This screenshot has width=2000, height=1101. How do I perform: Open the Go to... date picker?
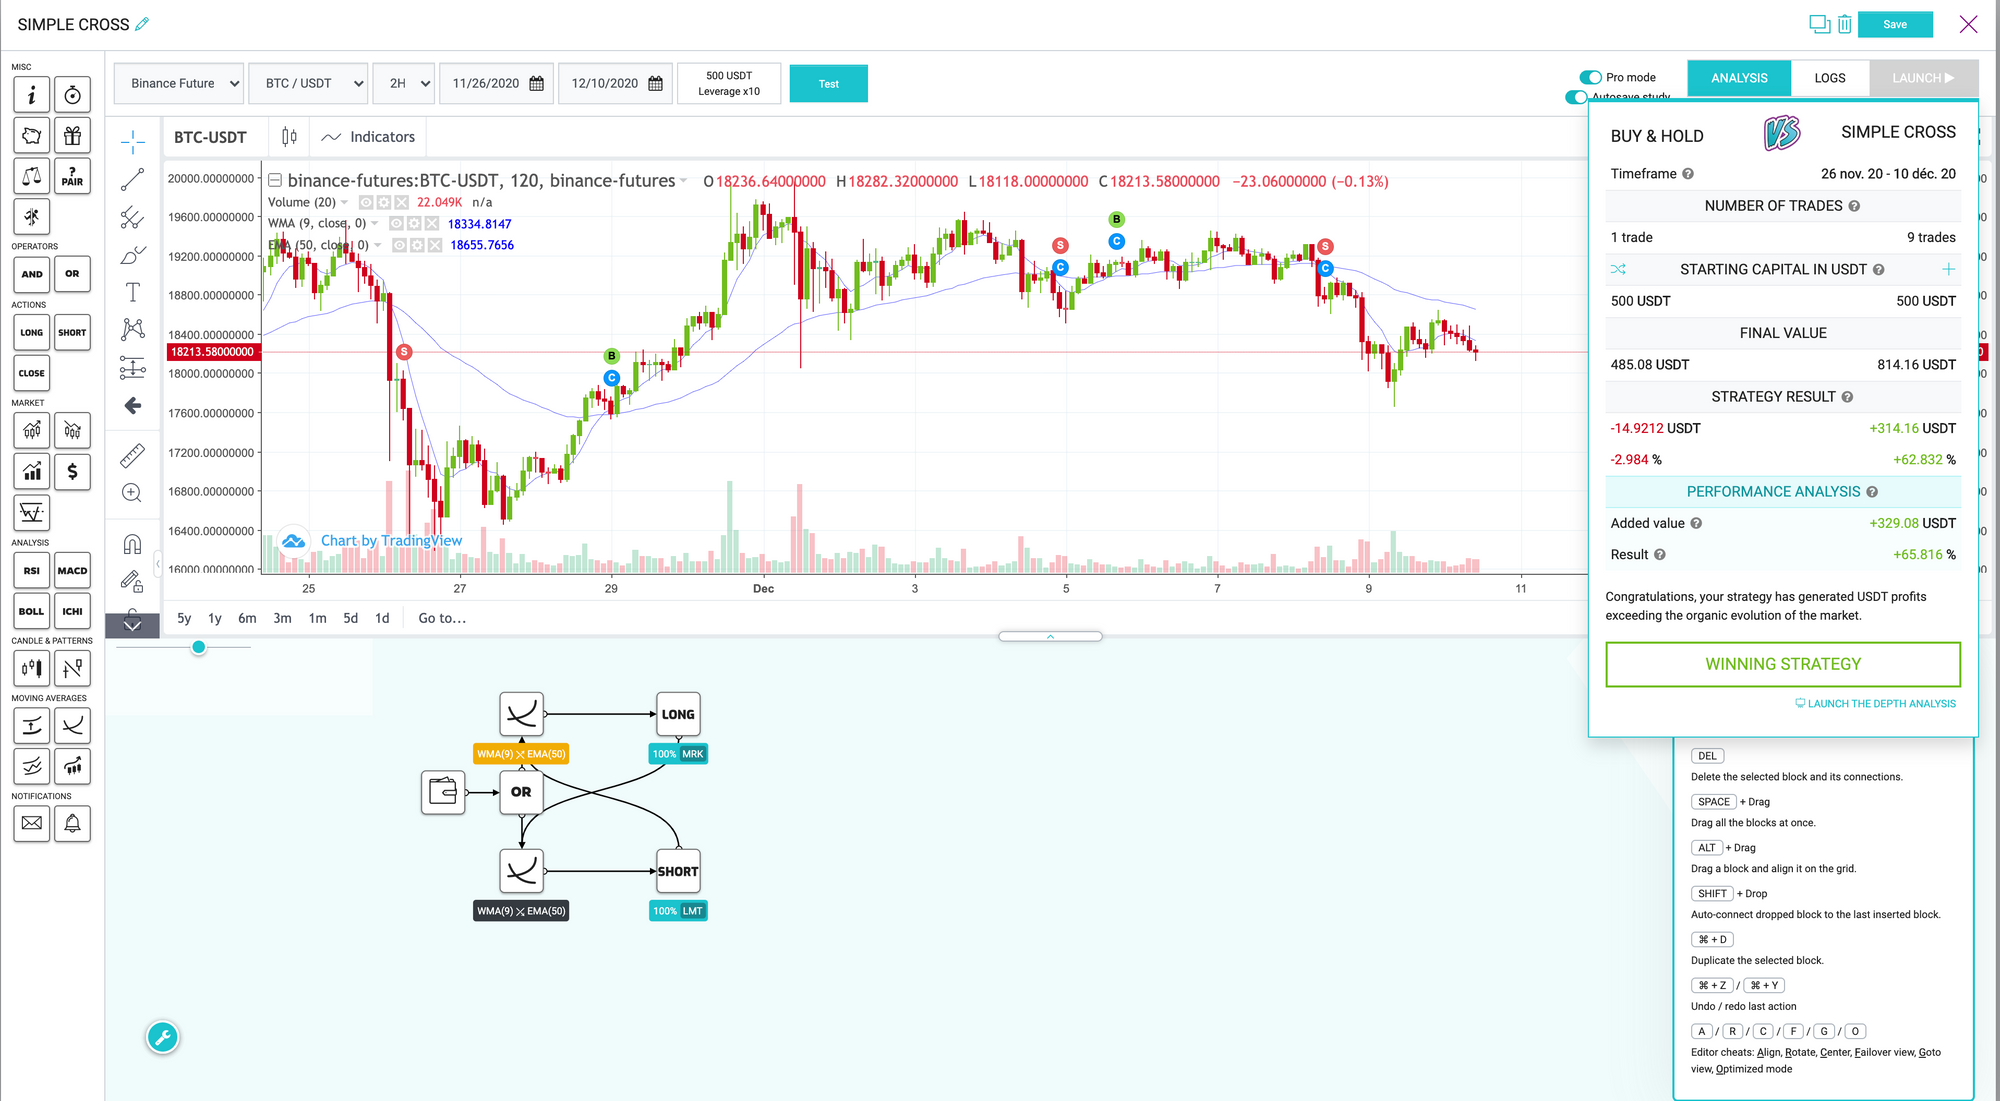(442, 618)
